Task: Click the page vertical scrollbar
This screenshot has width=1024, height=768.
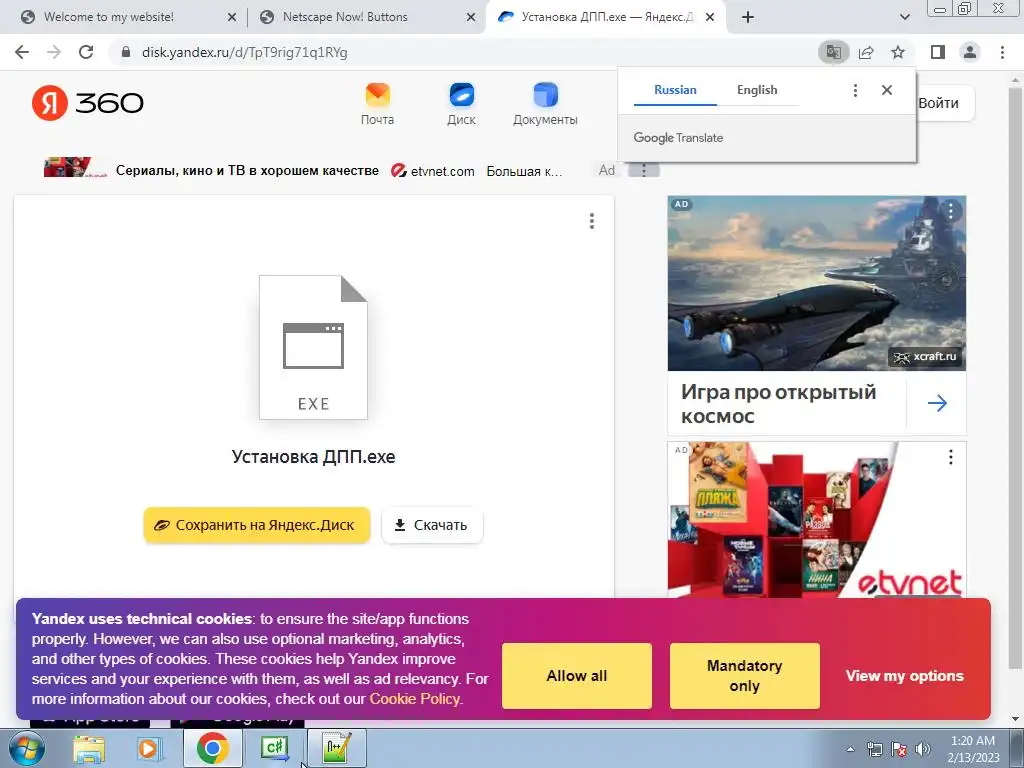Action: point(1014,379)
